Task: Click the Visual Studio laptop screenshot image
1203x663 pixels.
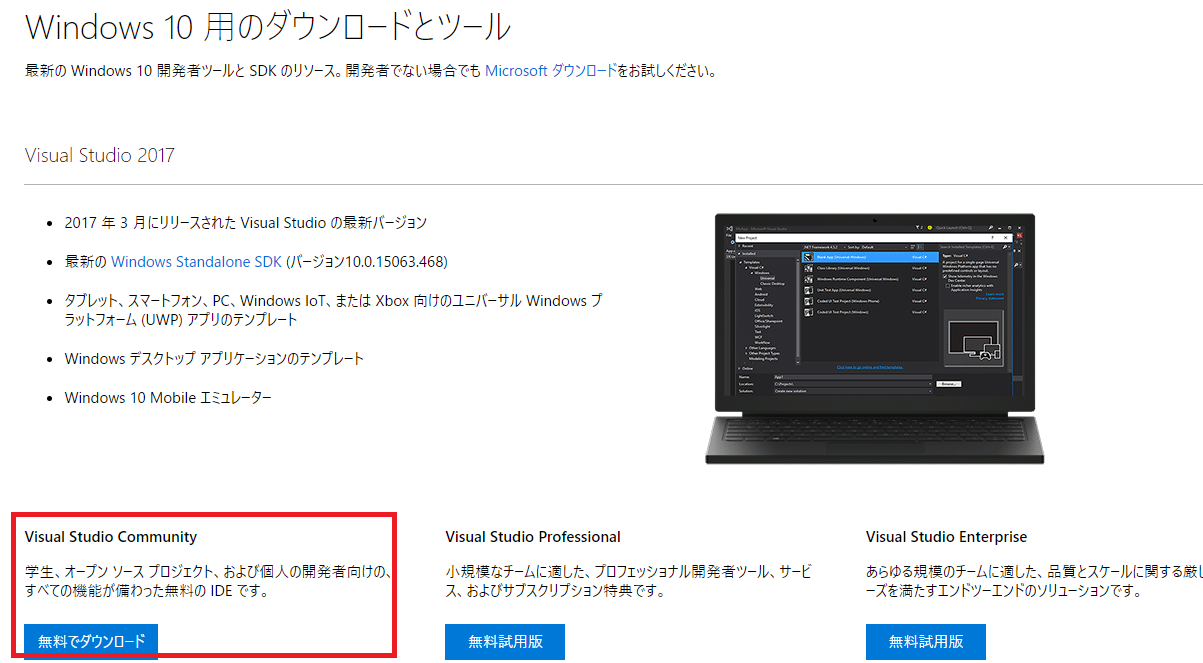Action: click(874, 338)
